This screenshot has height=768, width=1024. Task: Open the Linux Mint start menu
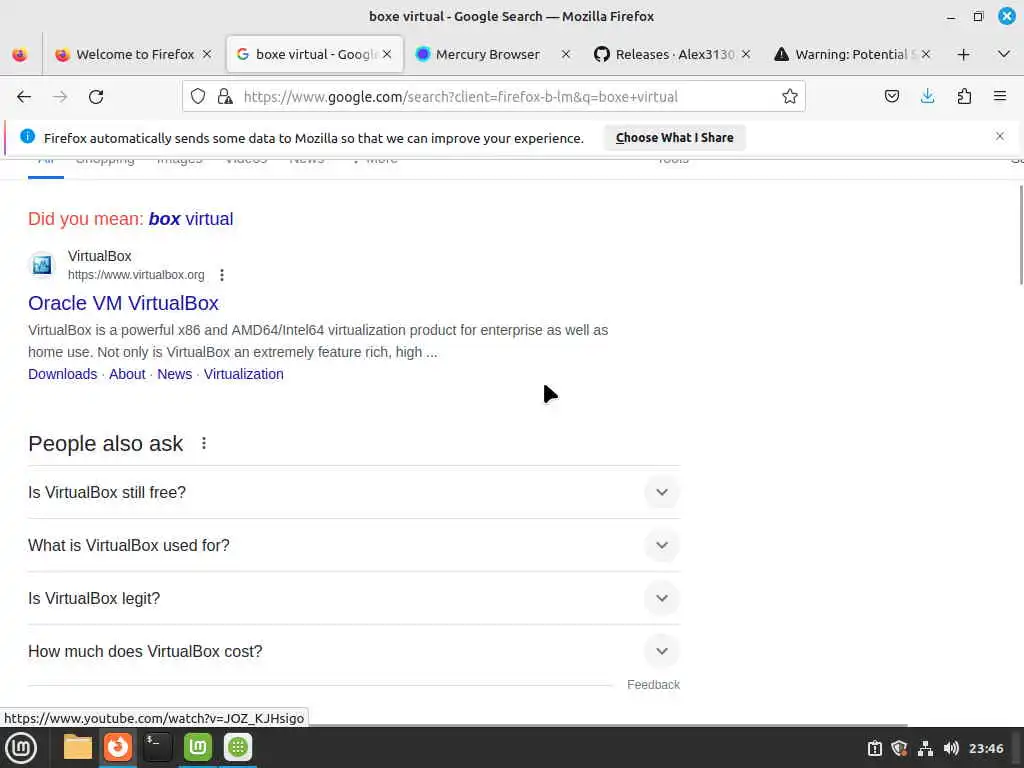(21, 748)
